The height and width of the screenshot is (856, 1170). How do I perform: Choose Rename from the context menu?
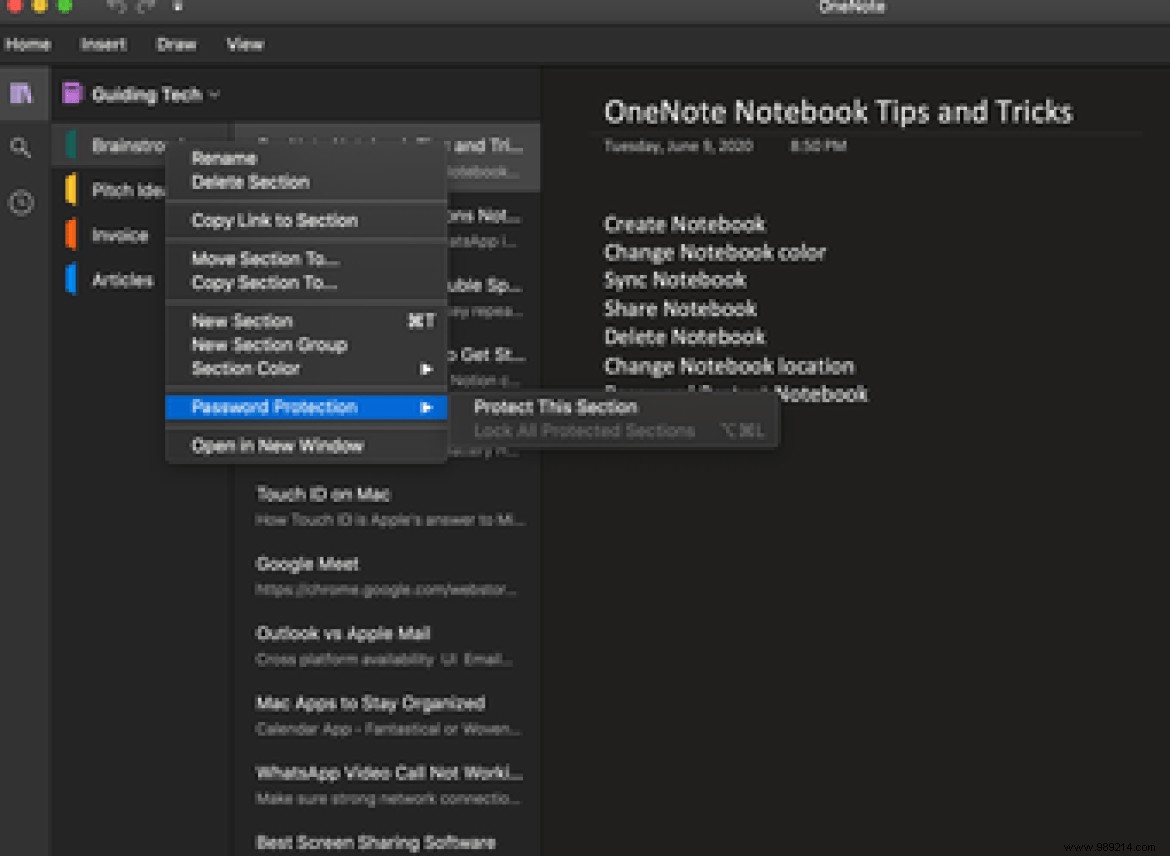pyautogui.click(x=224, y=158)
